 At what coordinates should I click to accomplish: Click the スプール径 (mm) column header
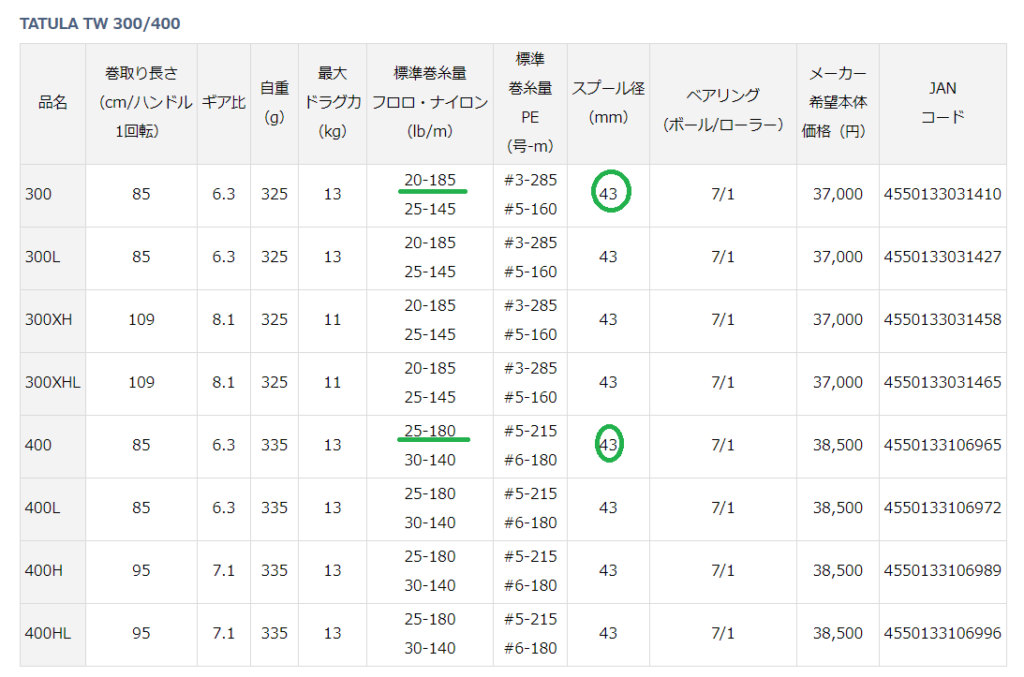click(x=609, y=102)
